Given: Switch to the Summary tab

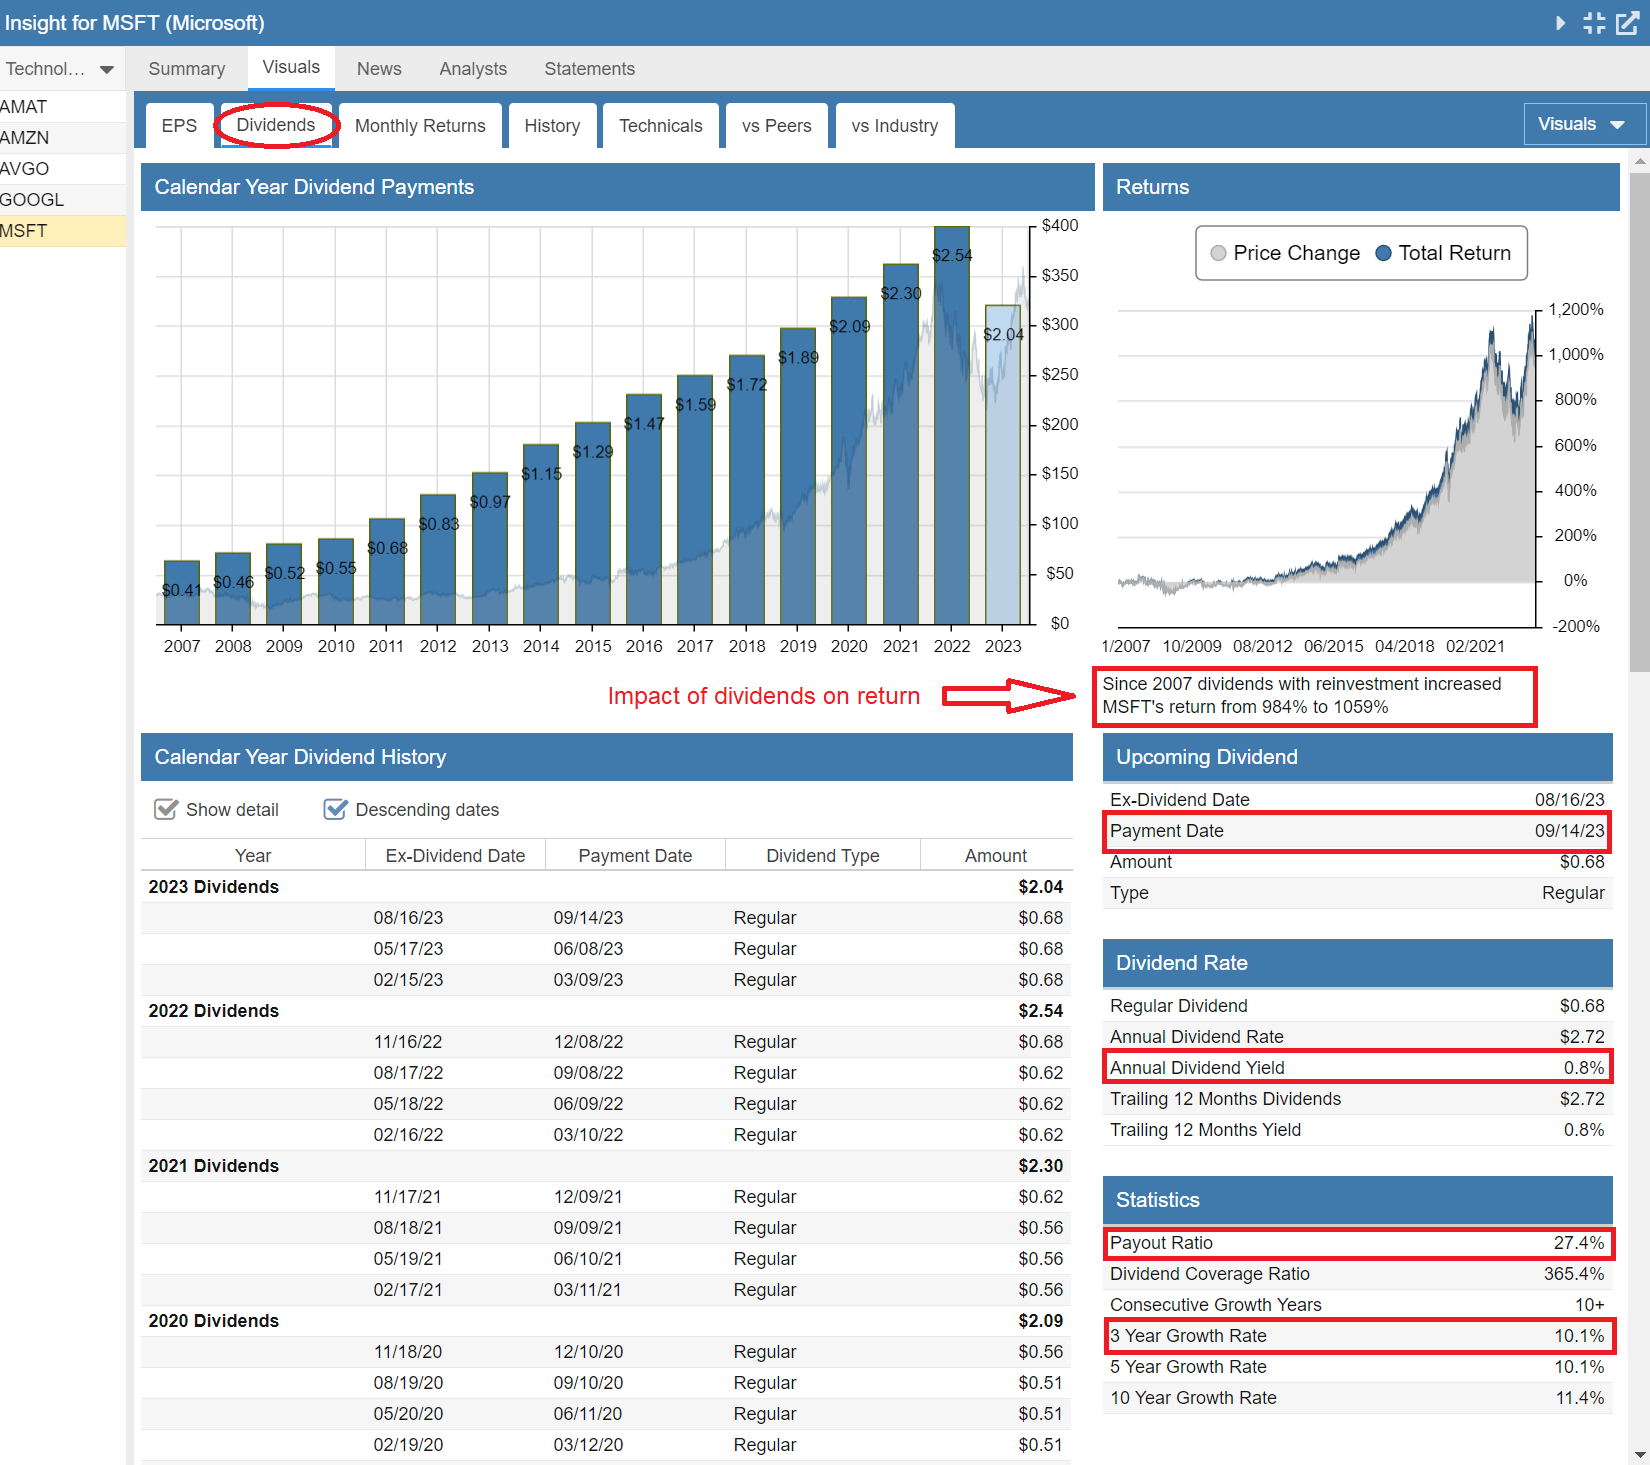Looking at the screenshot, I should coord(187,69).
